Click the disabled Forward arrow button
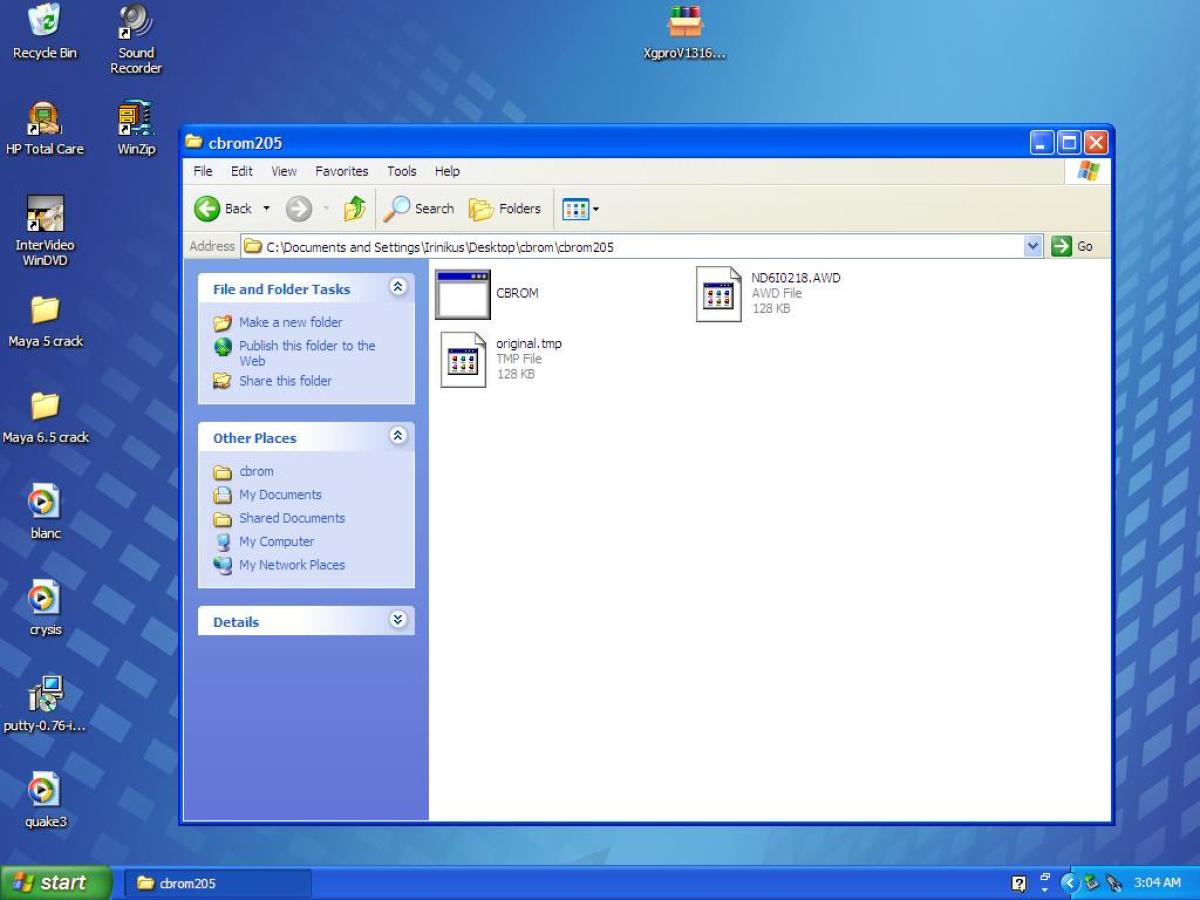The image size is (1200, 900). coord(299,208)
